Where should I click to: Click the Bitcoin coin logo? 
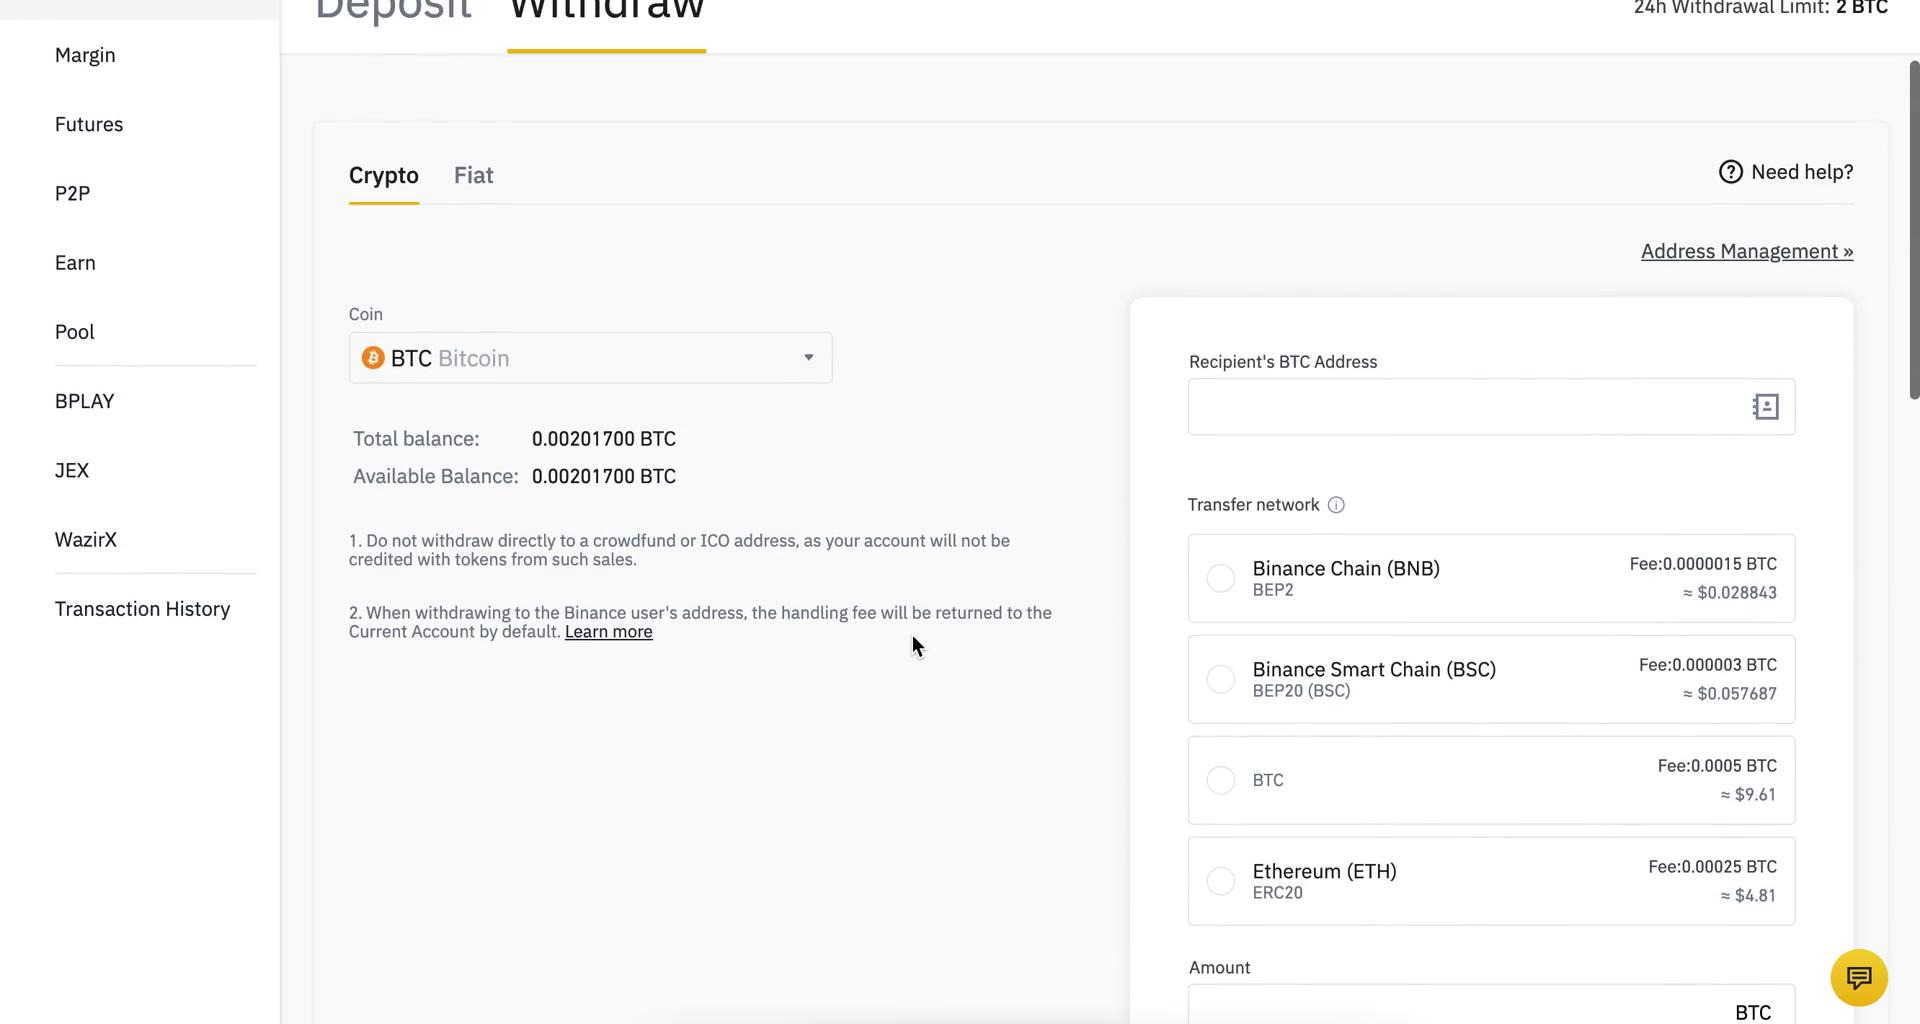[x=373, y=358]
